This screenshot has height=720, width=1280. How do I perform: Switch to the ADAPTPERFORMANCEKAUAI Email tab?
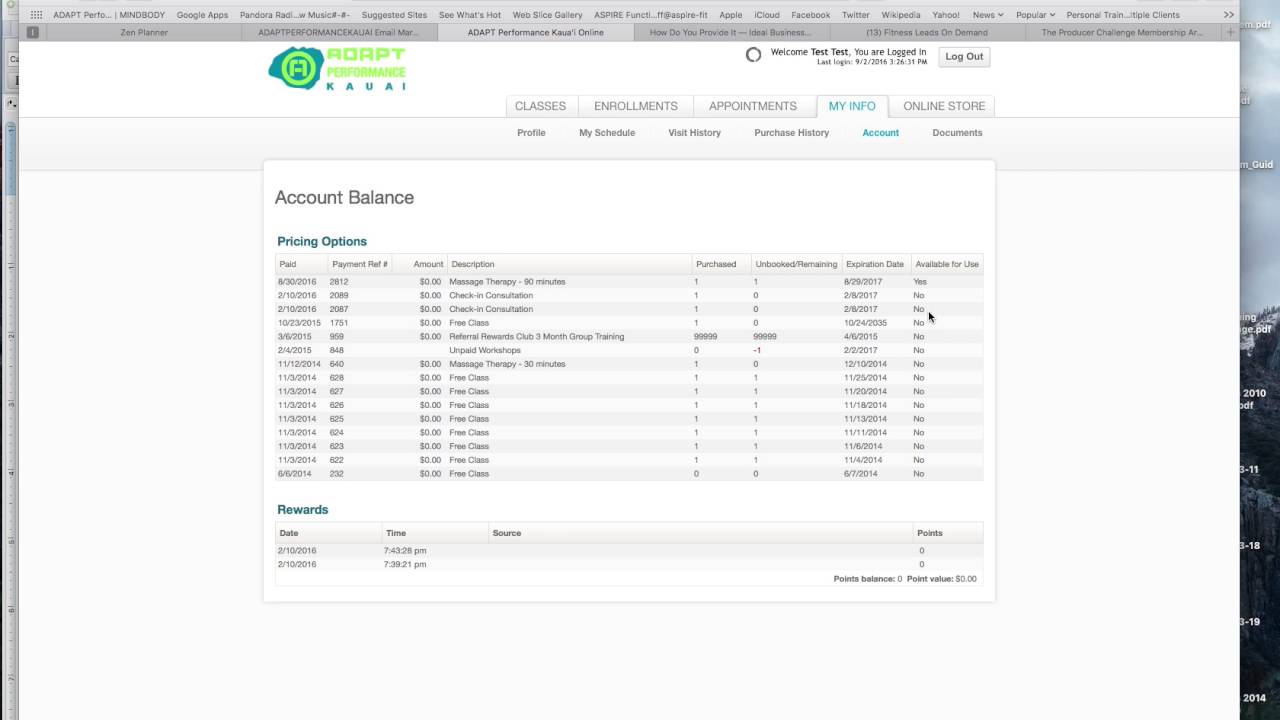(x=338, y=32)
